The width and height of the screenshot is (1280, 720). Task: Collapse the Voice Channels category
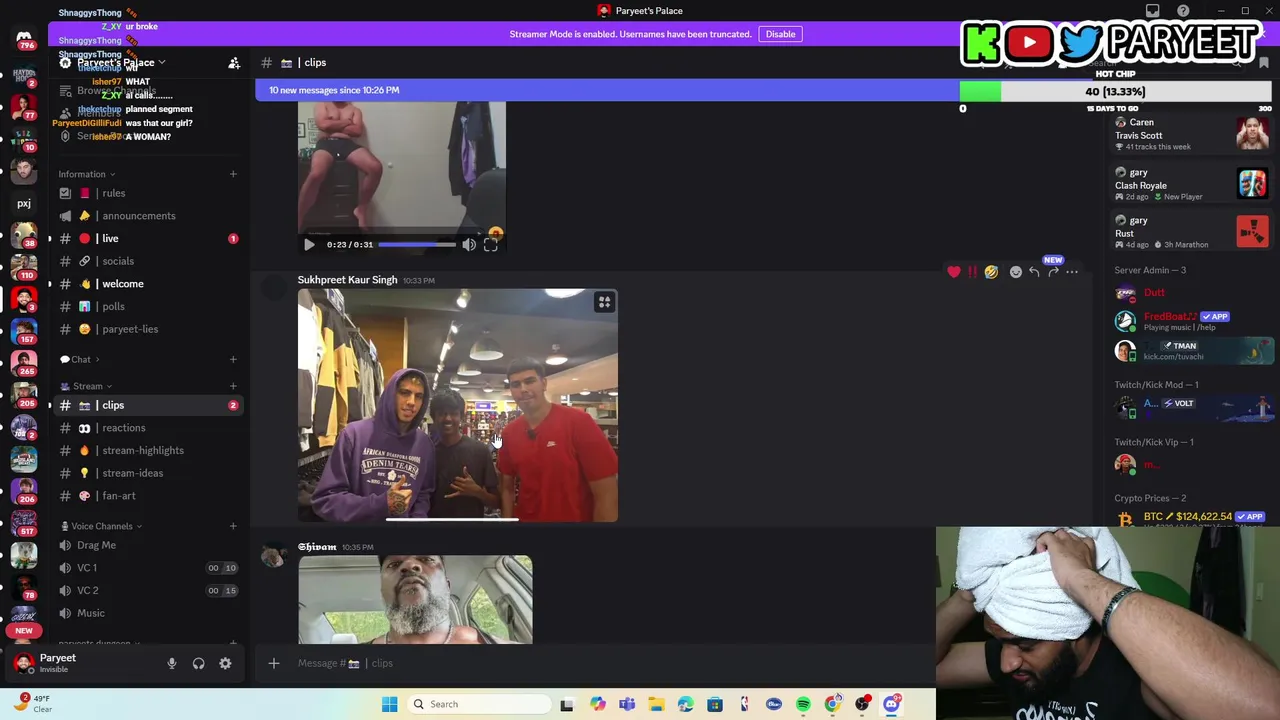click(x=101, y=526)
